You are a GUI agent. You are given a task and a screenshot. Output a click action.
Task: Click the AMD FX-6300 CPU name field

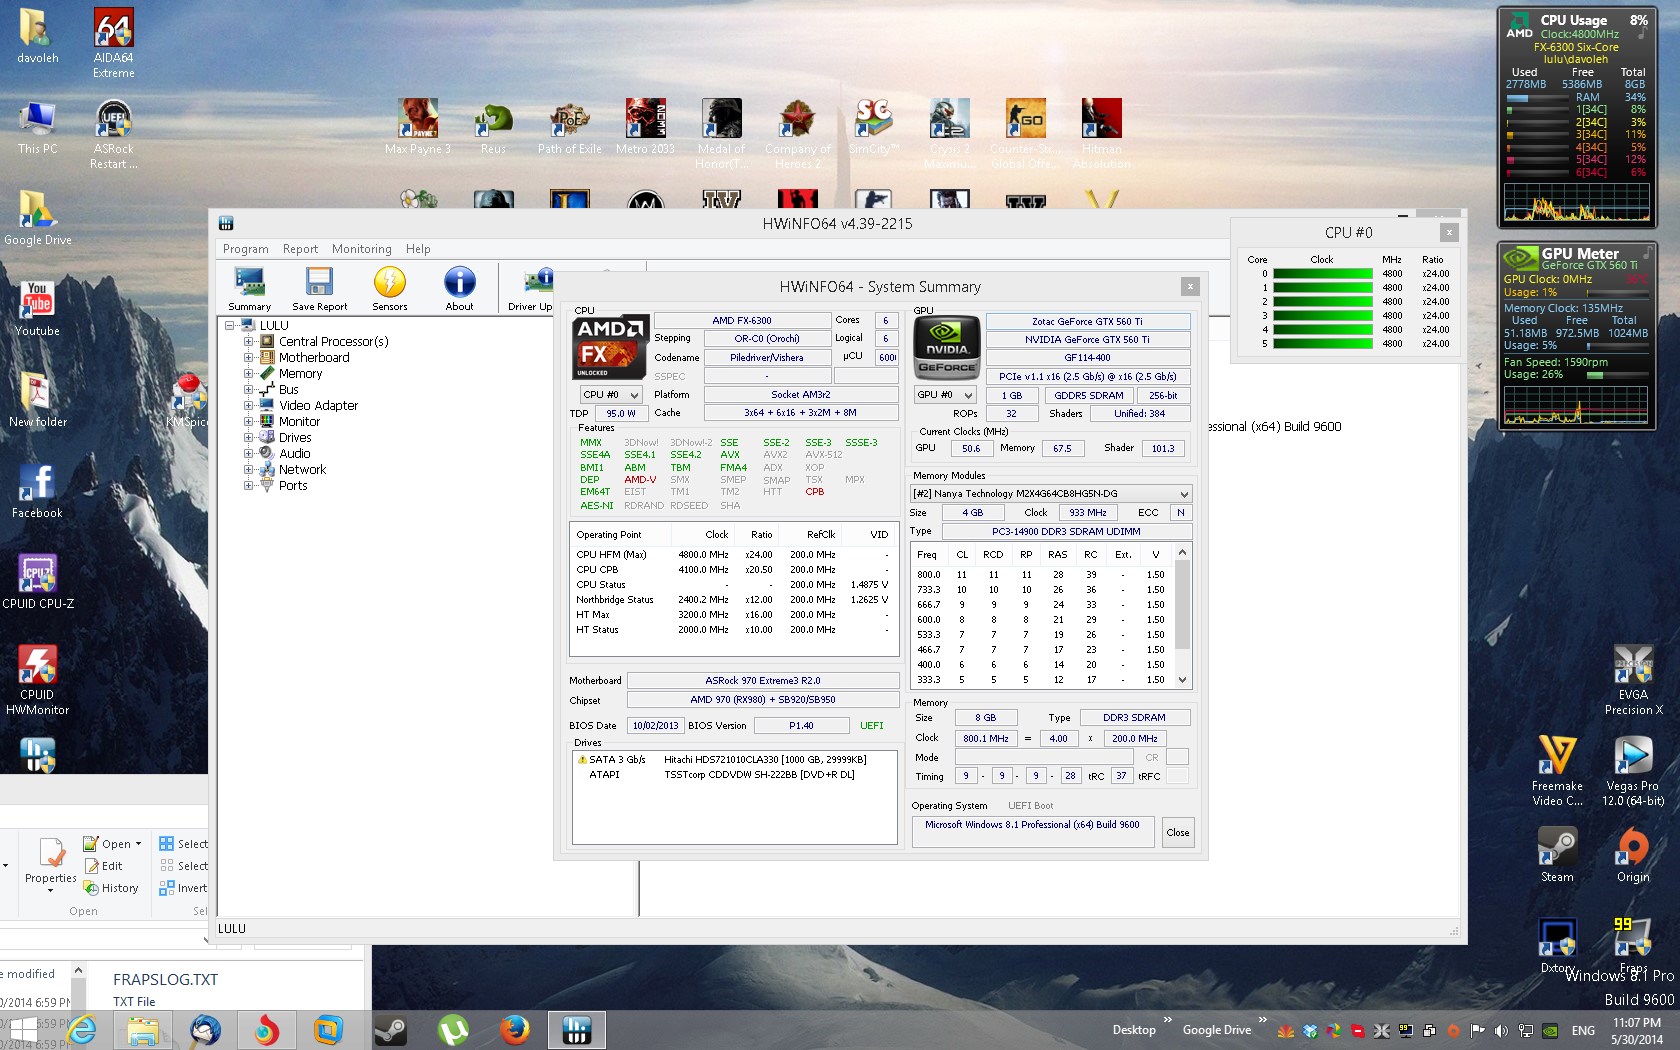pos(742,321)
